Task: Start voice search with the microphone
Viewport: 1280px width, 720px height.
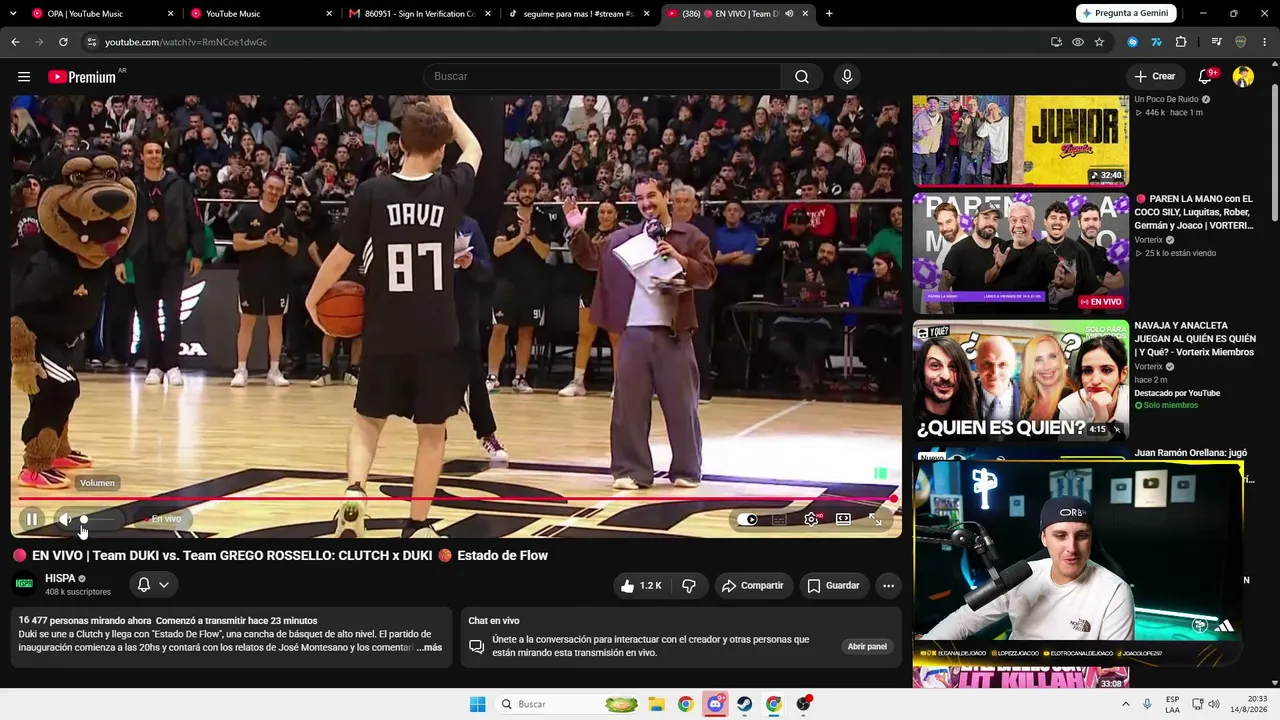Action: click(847, 77)
